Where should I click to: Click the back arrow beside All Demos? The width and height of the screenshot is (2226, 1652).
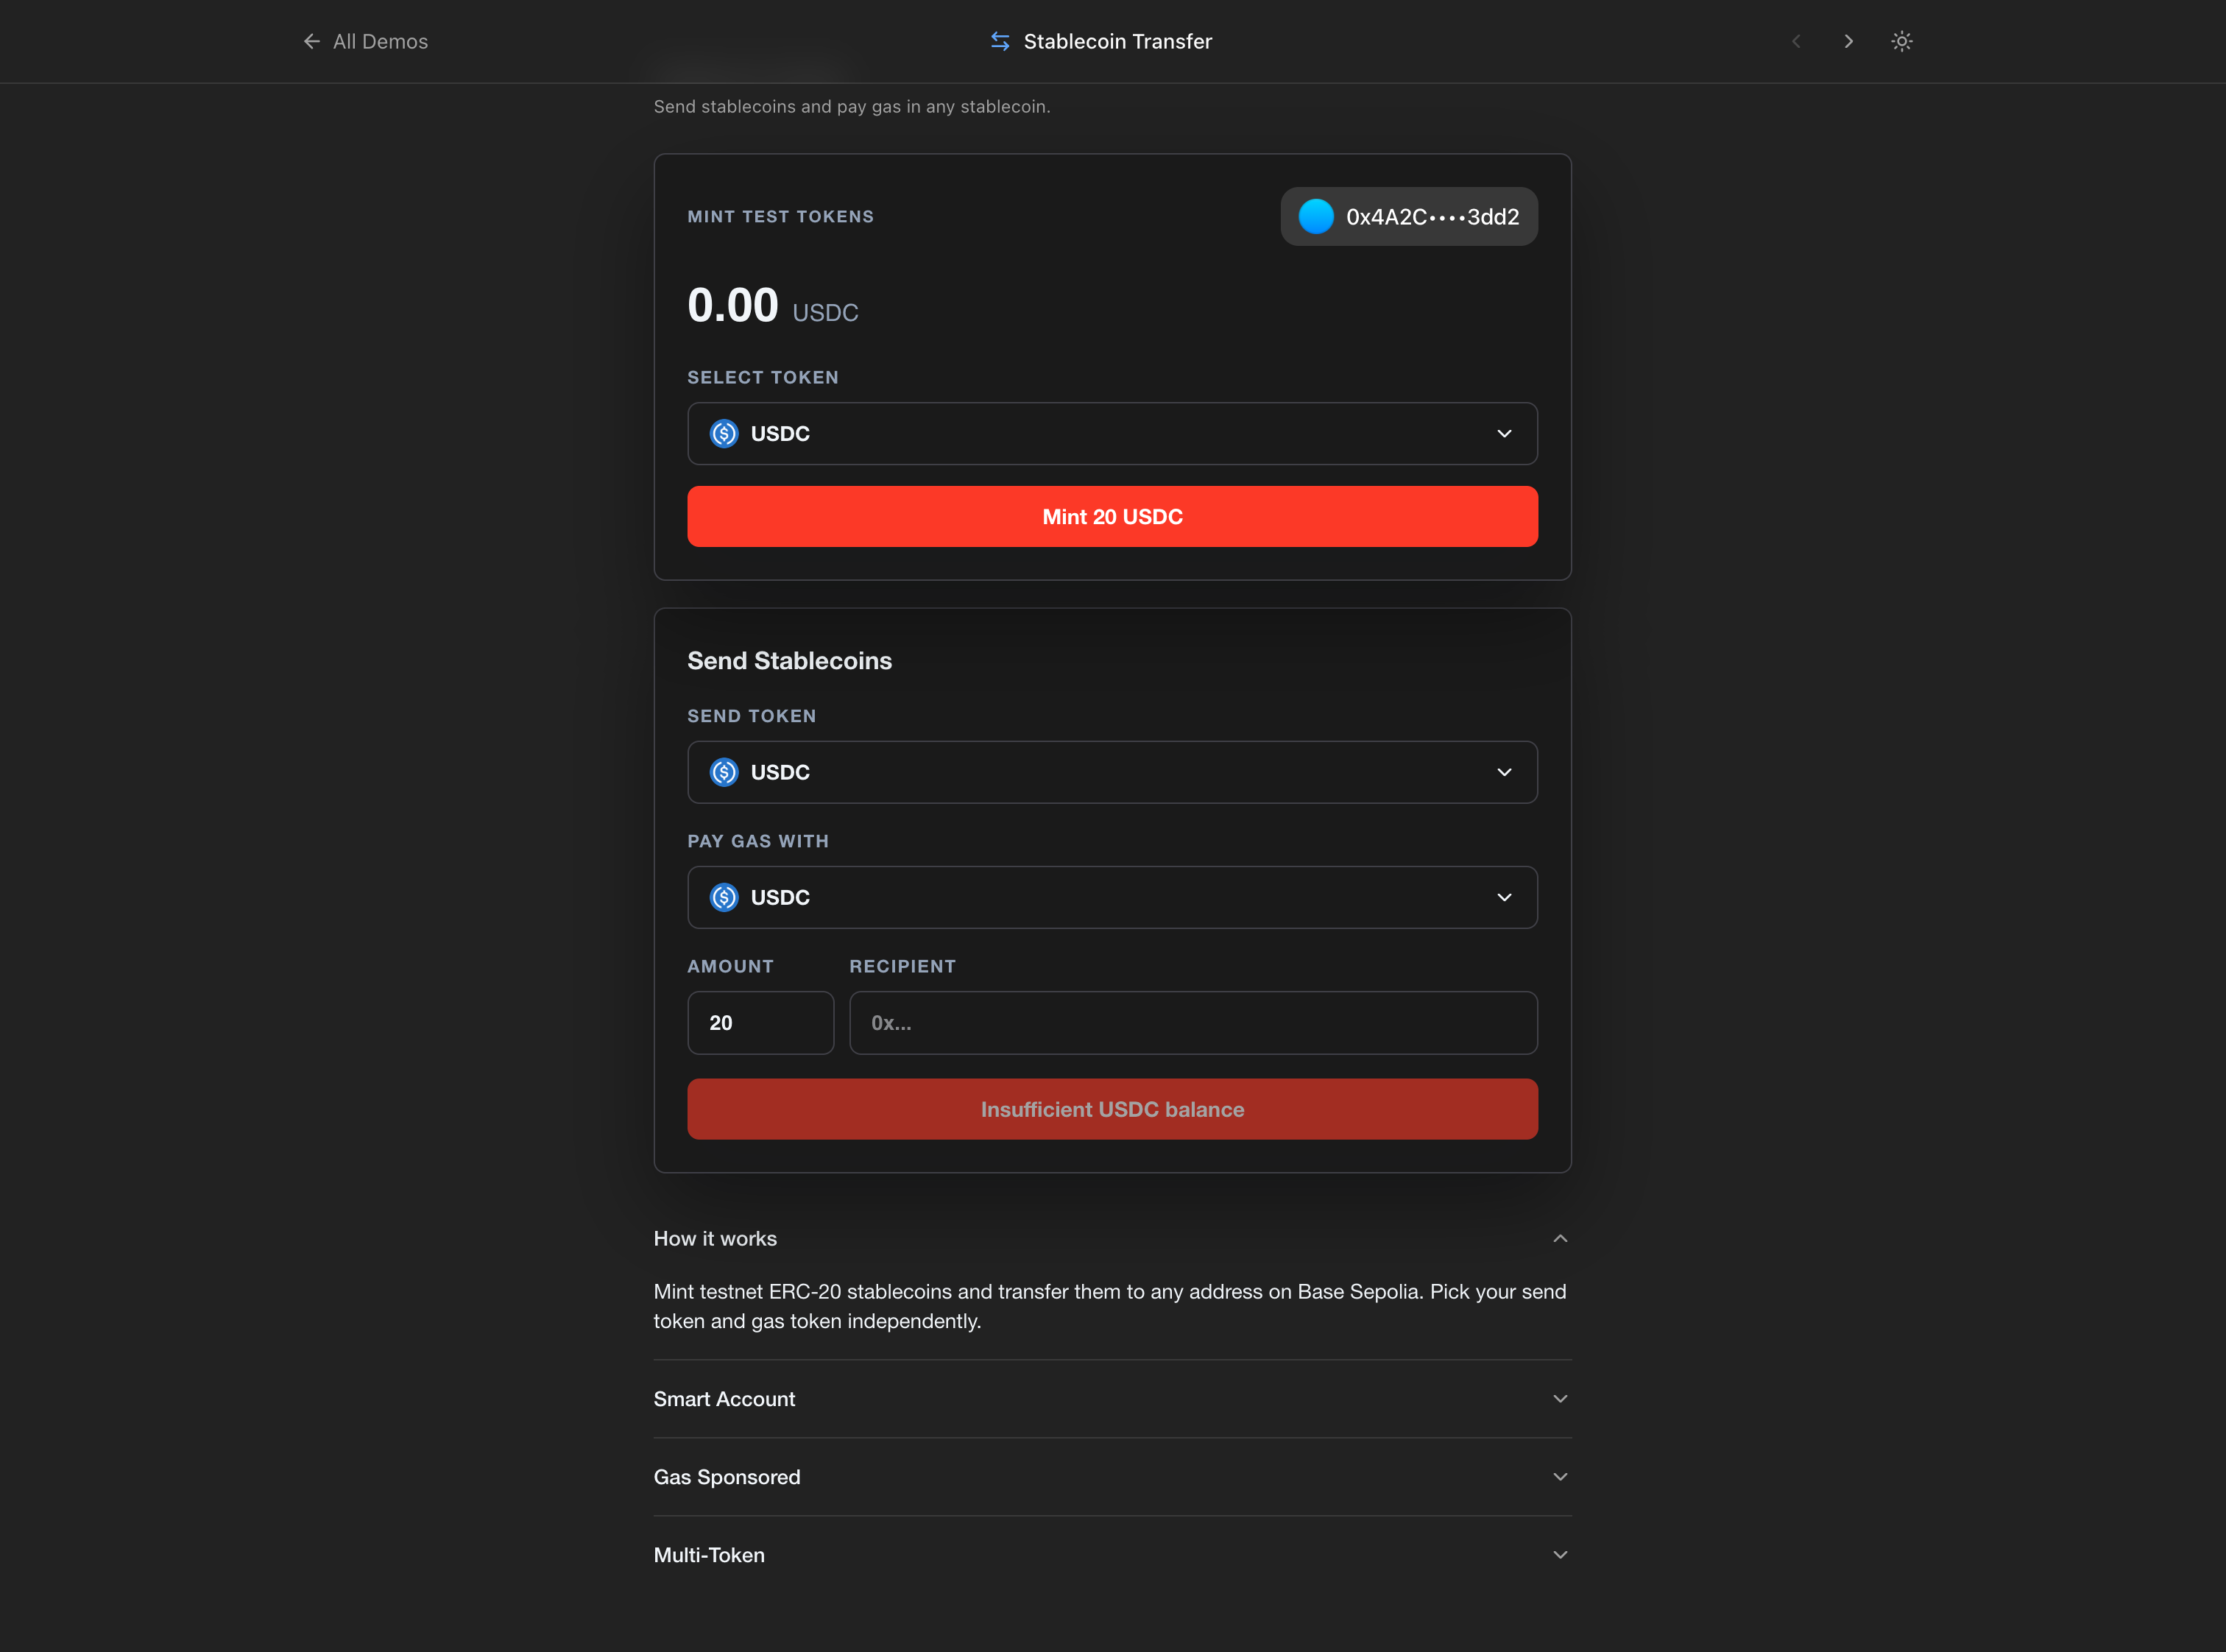click(x=311, y=41)
